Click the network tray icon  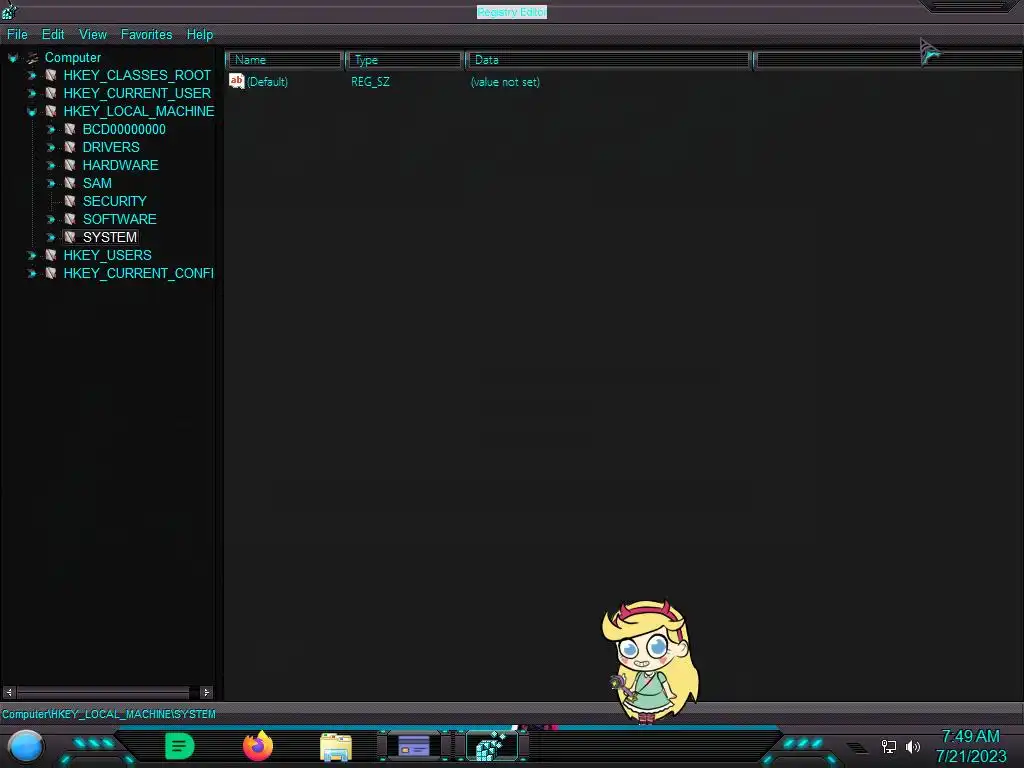pyautogui.click(x=889, y=746)
